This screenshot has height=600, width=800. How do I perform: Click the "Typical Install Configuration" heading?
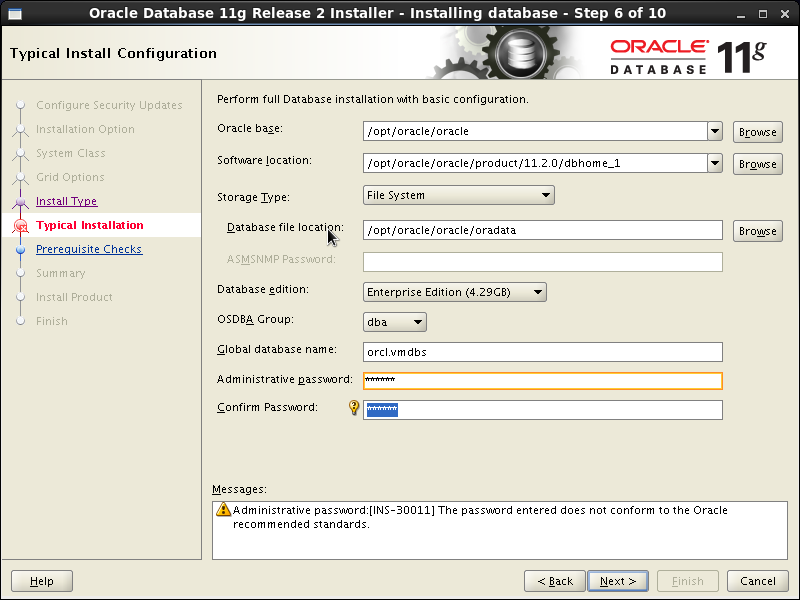coord(113,54)
